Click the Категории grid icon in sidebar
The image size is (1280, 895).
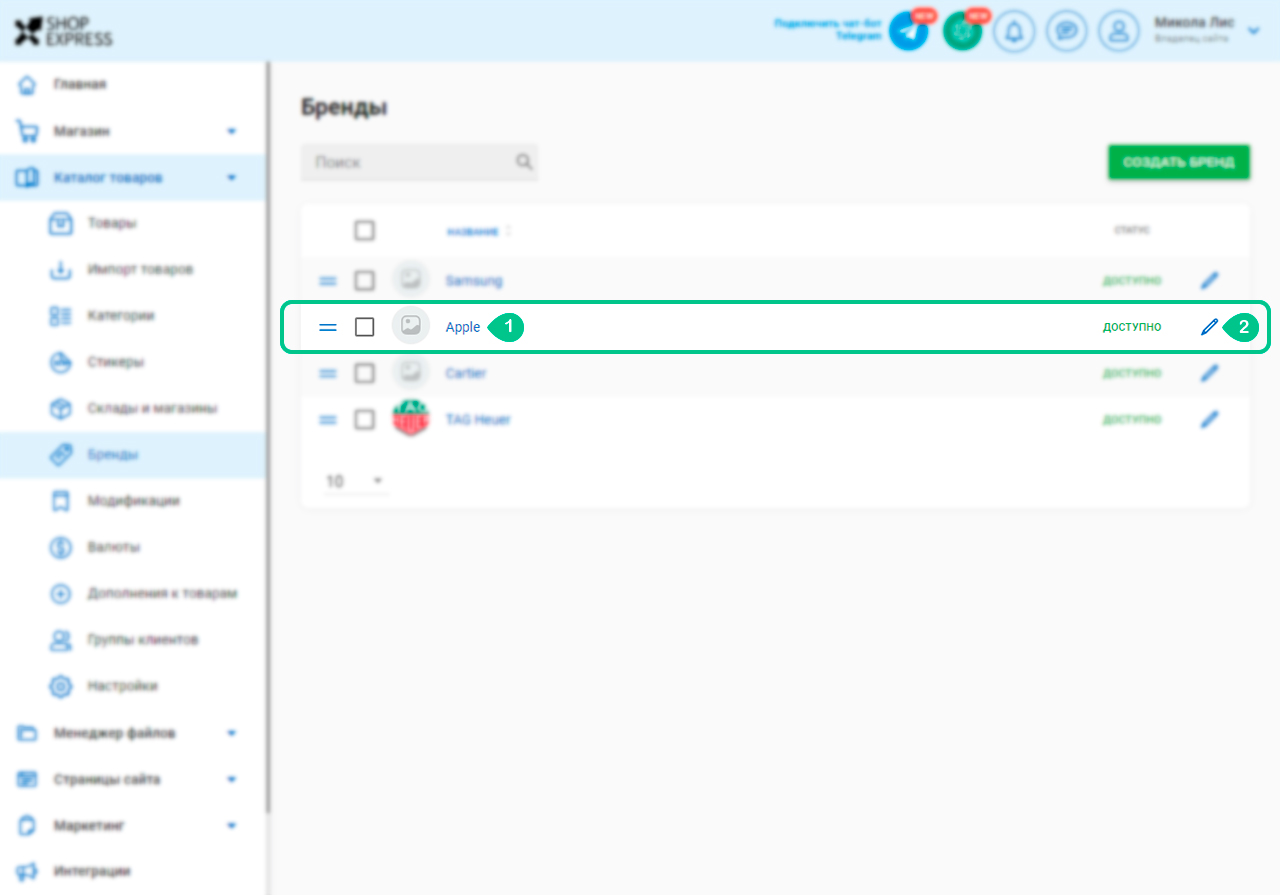tap(61, 316)
